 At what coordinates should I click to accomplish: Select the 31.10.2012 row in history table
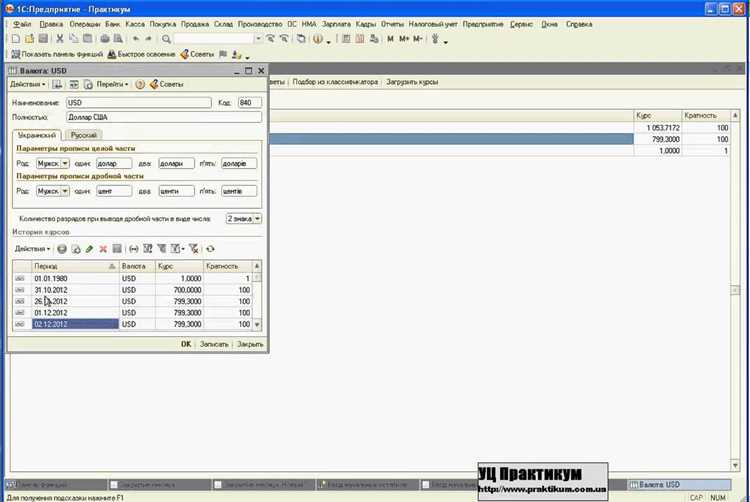(x=132, y=290)
